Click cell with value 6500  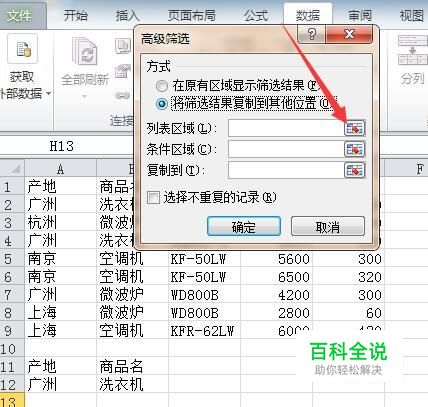pyautogui.click(x=276, y=277)
